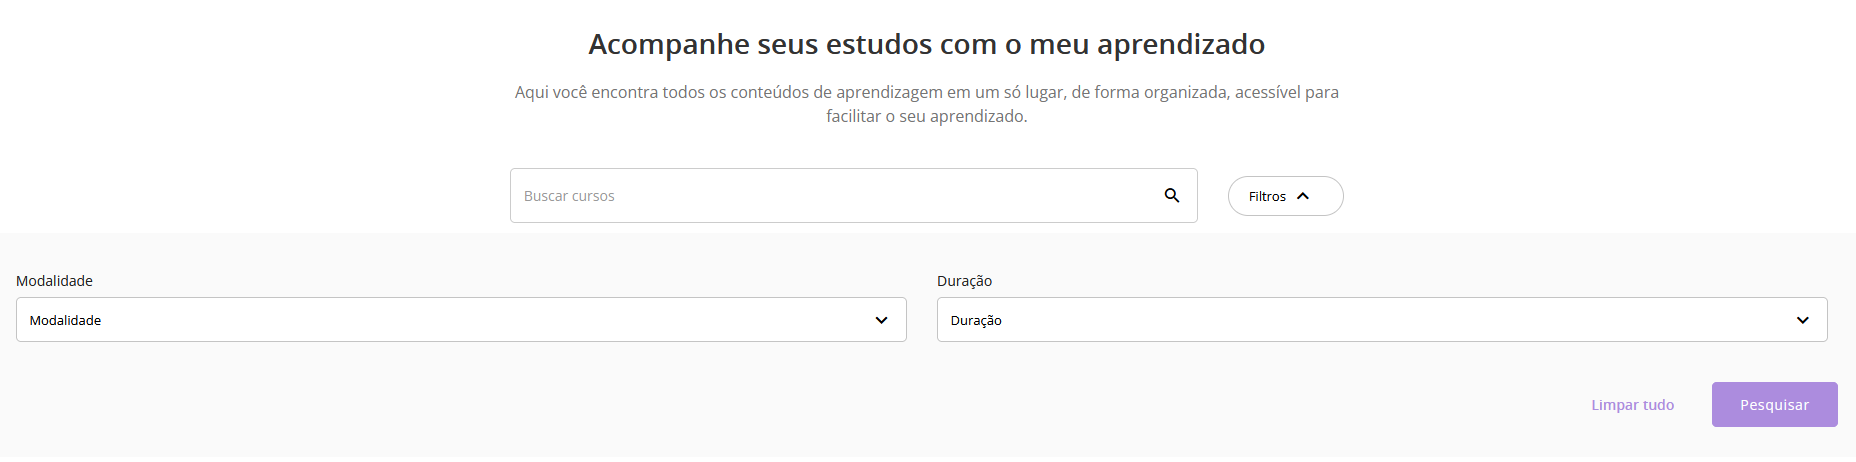
Task: Click the Duração dropdown chevron arrow
Action: [x=1802, y=320]
